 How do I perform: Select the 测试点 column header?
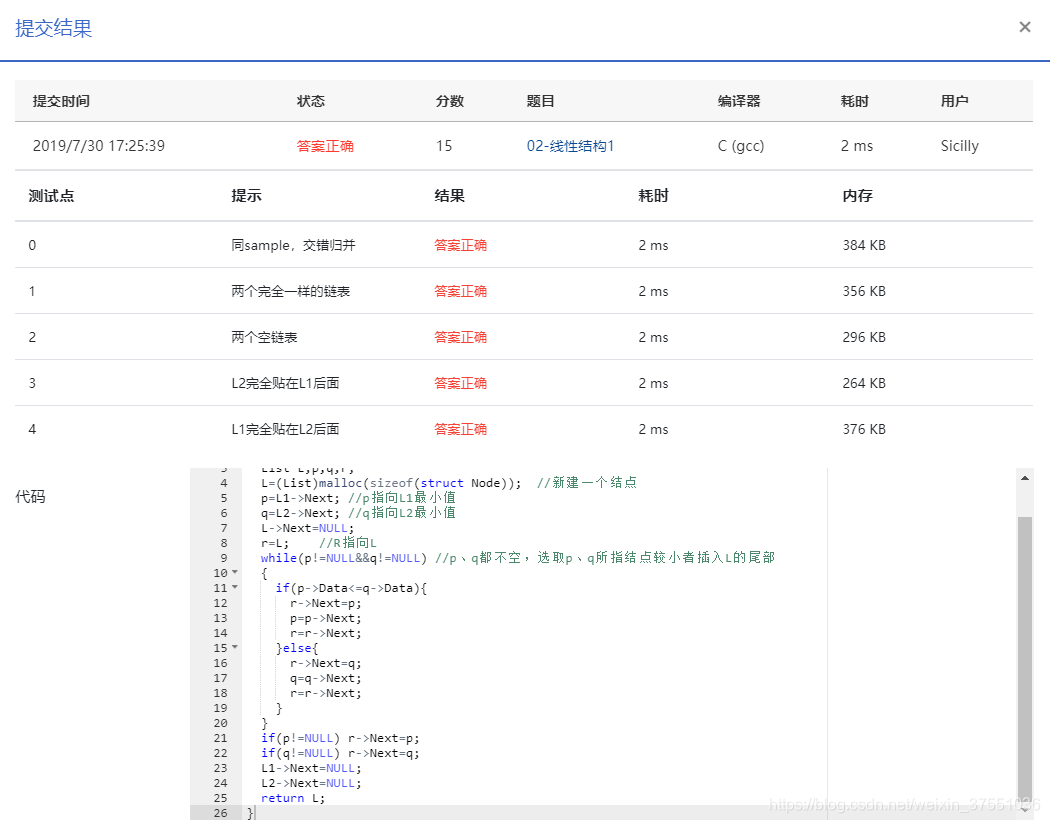52,196
